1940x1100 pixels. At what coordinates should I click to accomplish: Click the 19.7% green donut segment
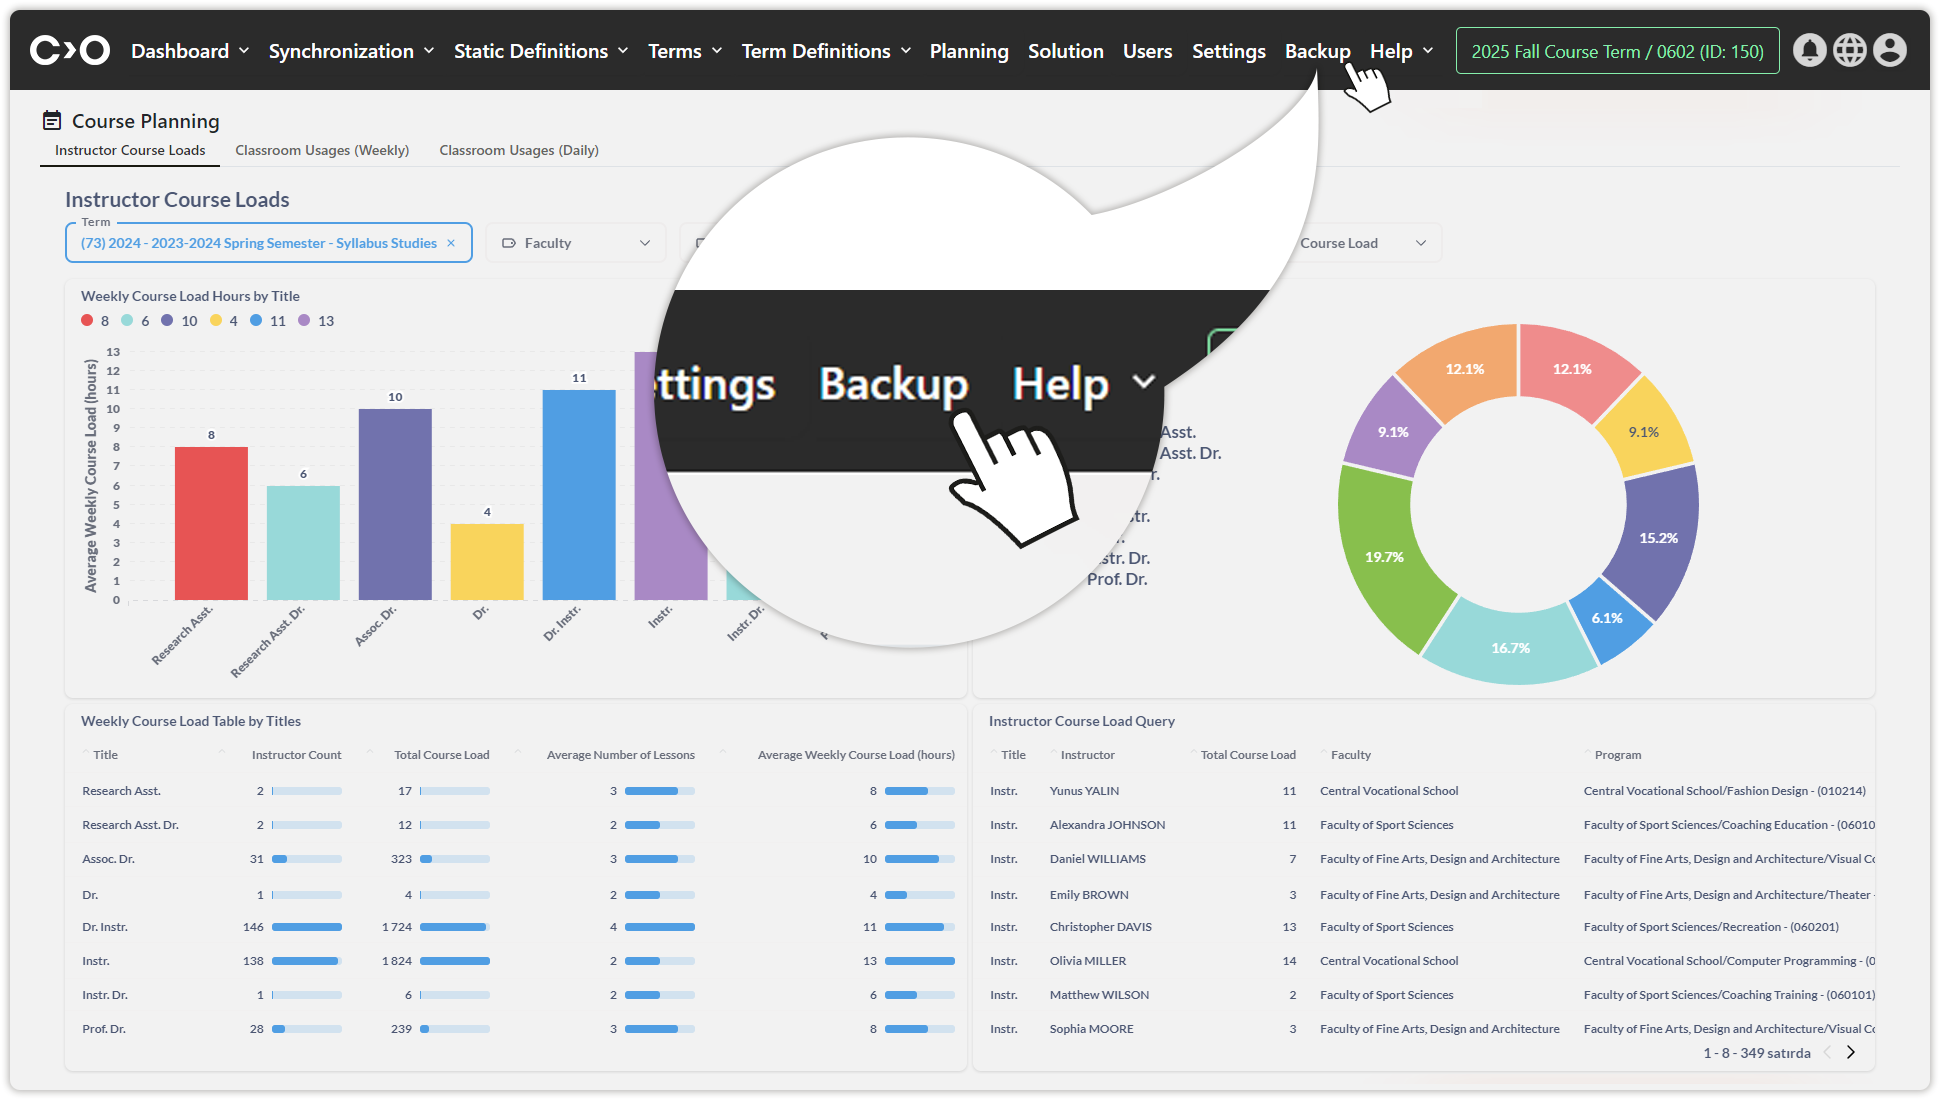(x=1383, y=557)
